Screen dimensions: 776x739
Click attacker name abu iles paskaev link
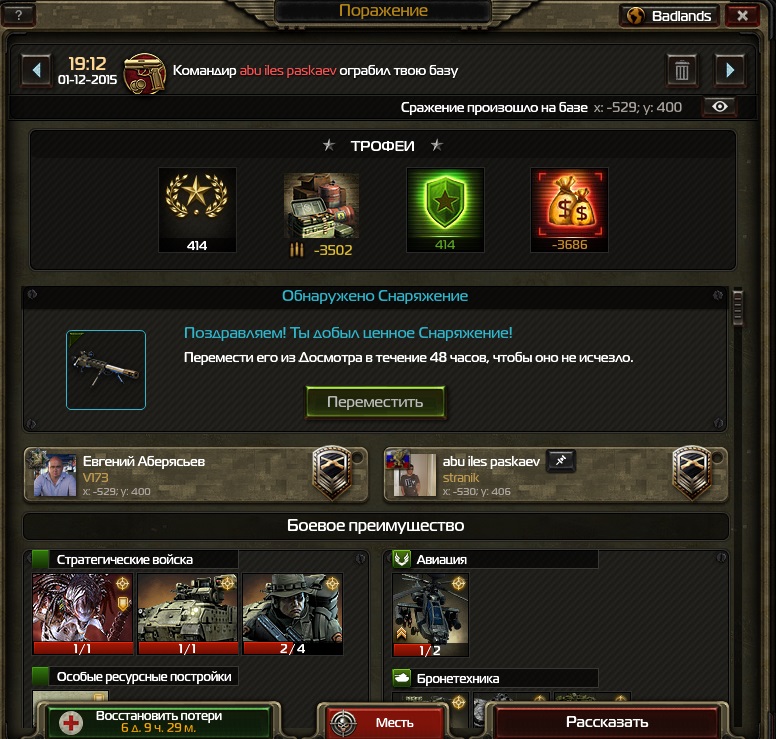click(x=288, y=70)
